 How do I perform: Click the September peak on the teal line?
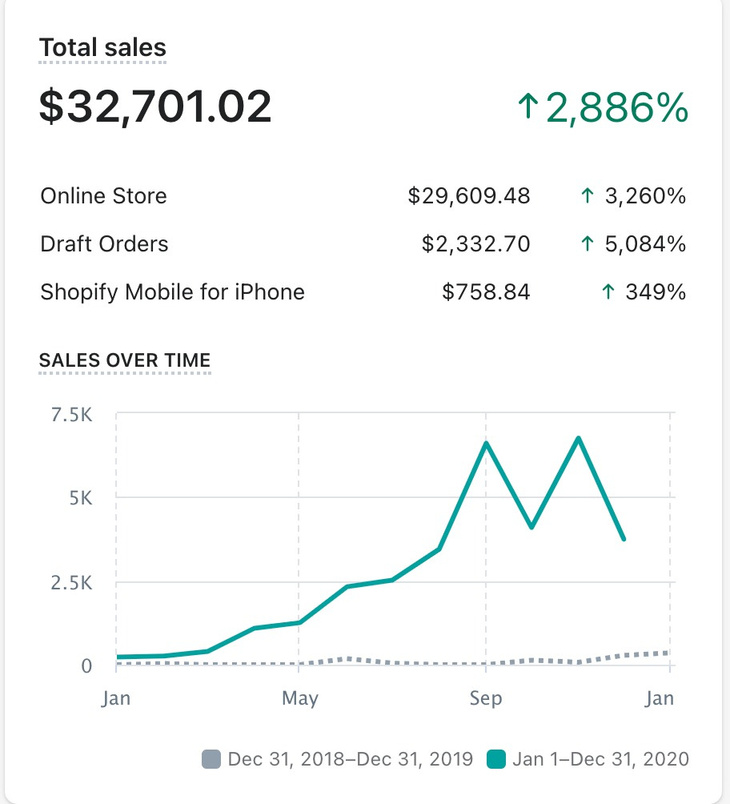486,442
